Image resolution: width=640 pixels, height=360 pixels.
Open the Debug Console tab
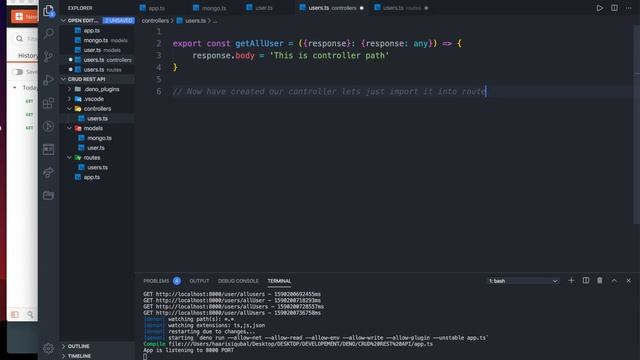click(x=238, y=281)
